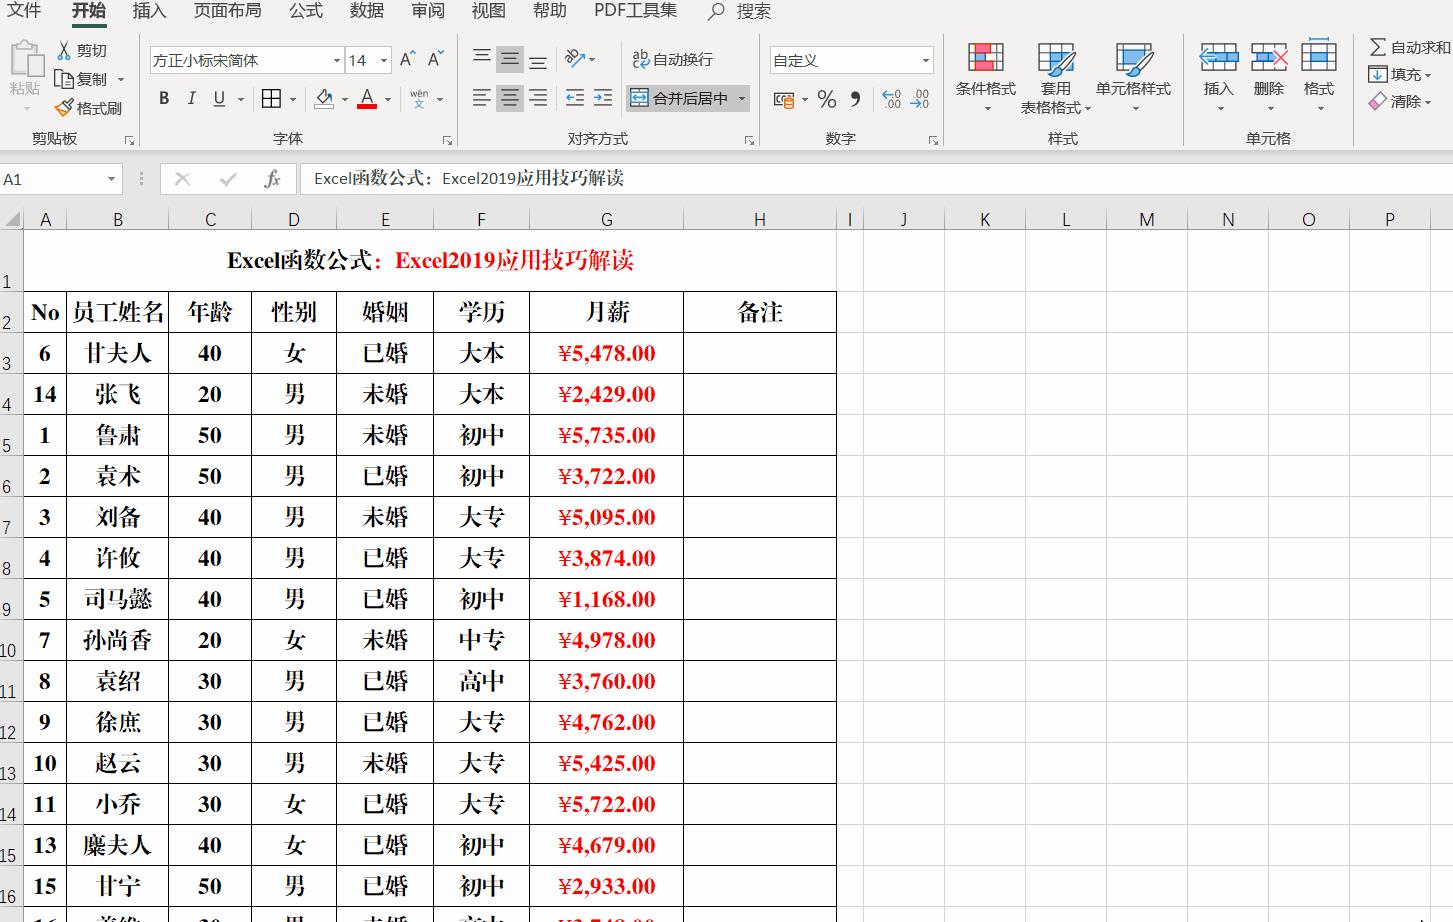The height and width of the screenshot is (922, 1453).
Task: Click the borders grid icon
Action: click(x=271, y=98)
